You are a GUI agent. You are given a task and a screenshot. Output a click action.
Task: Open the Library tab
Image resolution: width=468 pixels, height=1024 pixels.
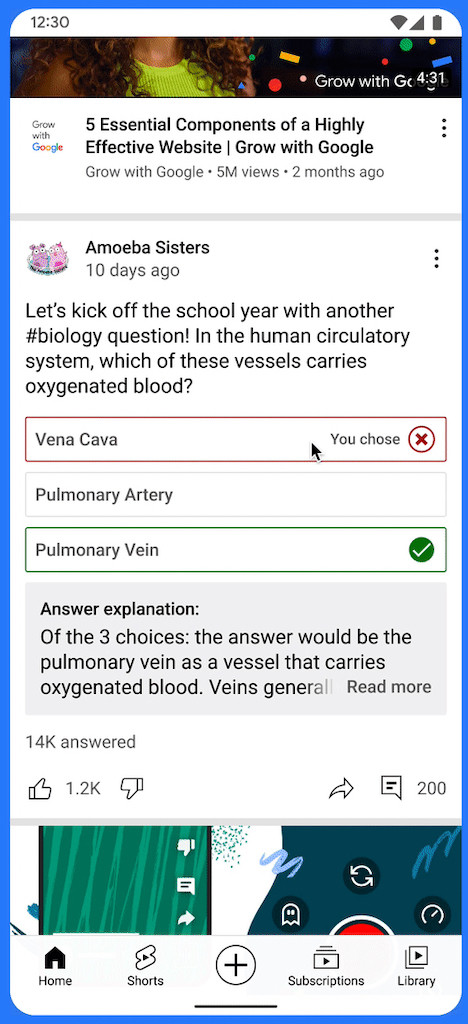tap(416, 967)
